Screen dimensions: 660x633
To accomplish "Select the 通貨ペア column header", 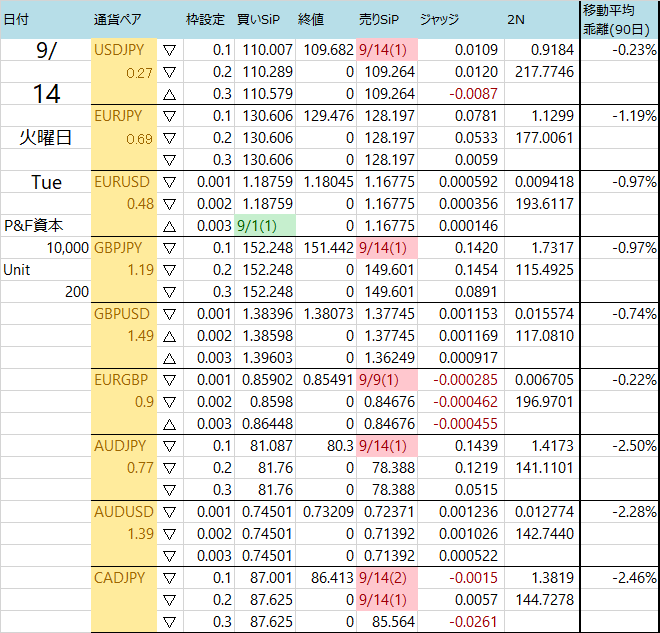I will pyautogui.click(x=117, y=19).
